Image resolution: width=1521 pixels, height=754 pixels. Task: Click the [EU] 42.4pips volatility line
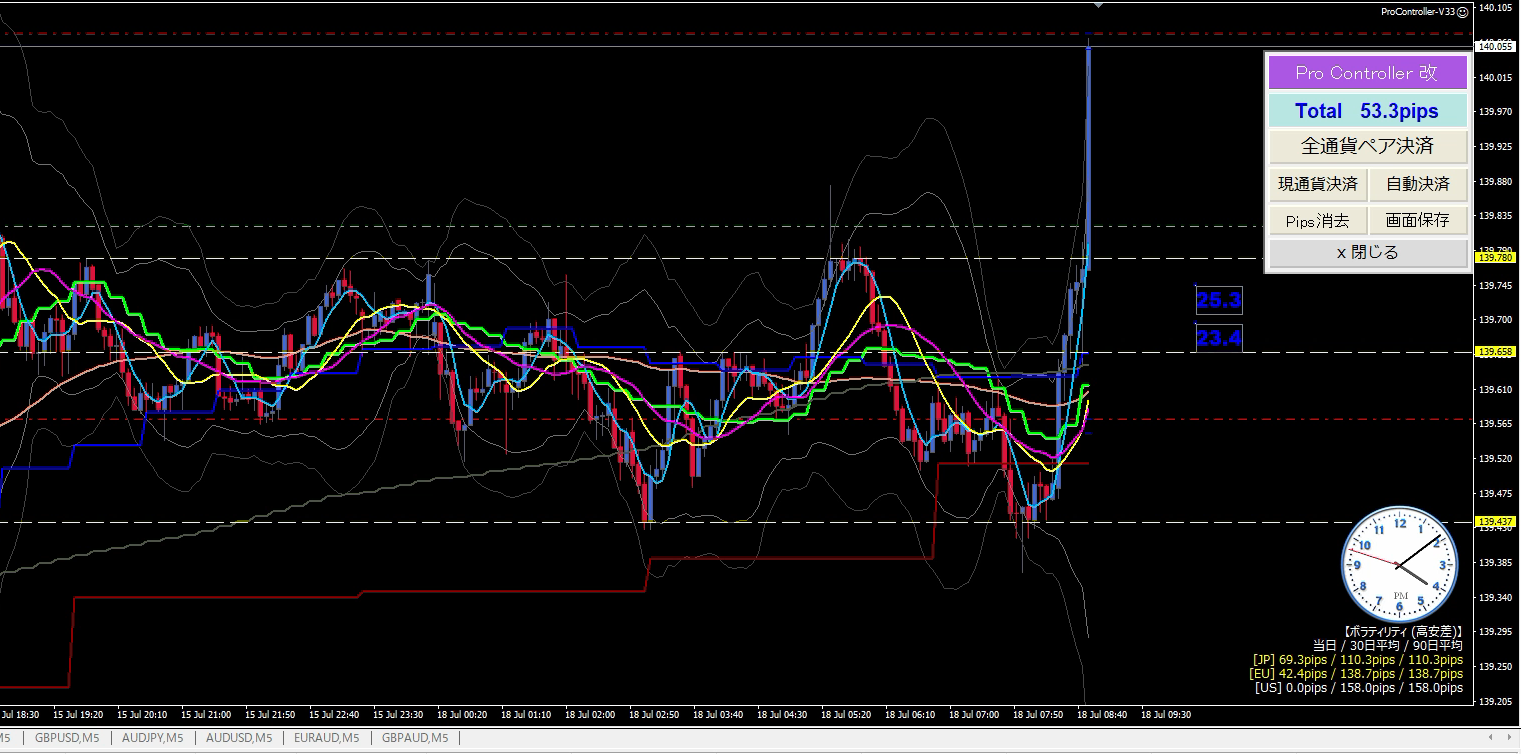pyautogui.click(x=1357, y=674)
